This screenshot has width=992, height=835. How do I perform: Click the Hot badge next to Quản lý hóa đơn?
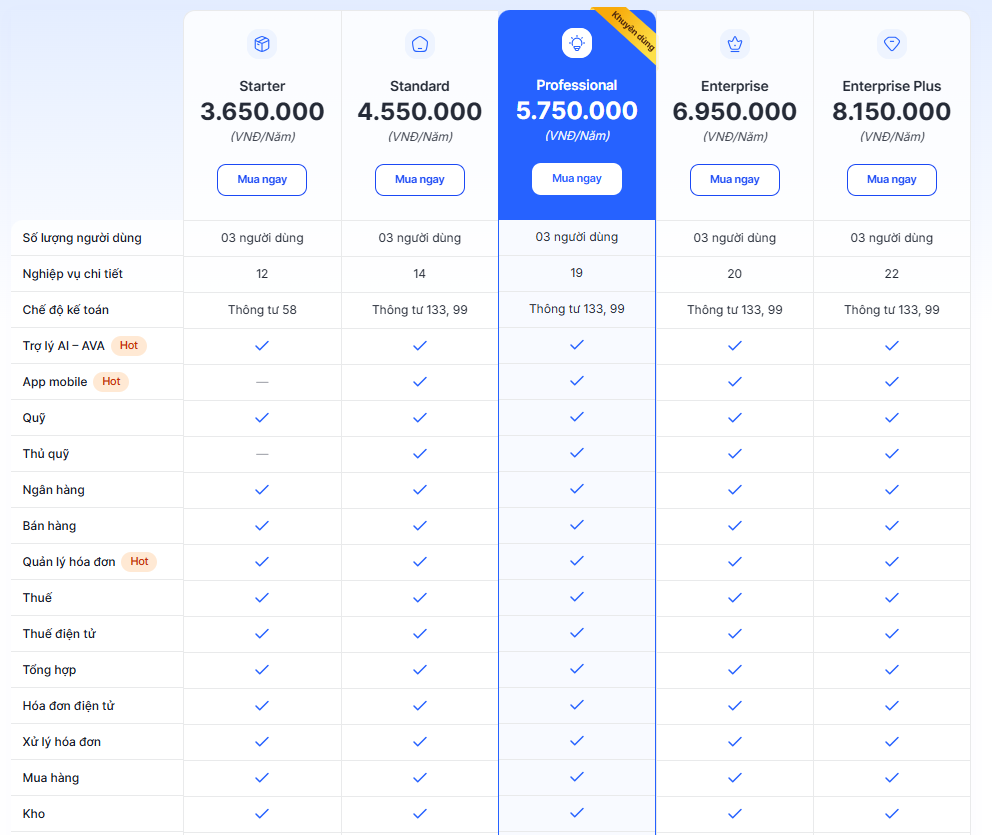coord(139,562)
